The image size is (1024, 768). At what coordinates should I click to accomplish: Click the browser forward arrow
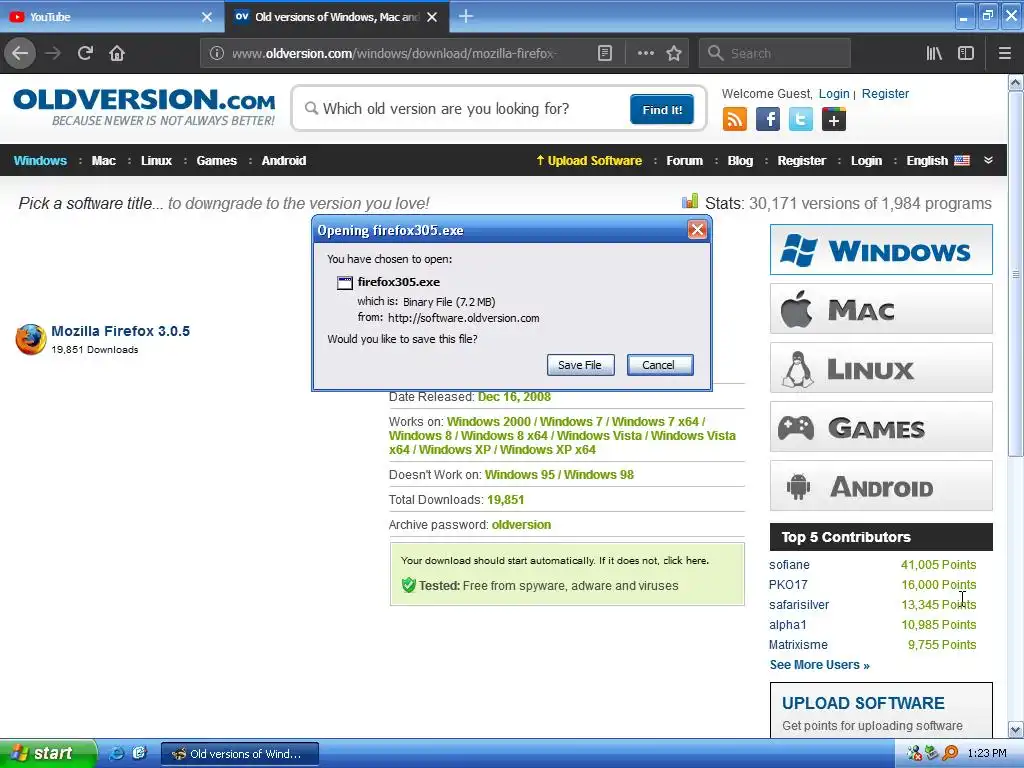tap(53, 53)
